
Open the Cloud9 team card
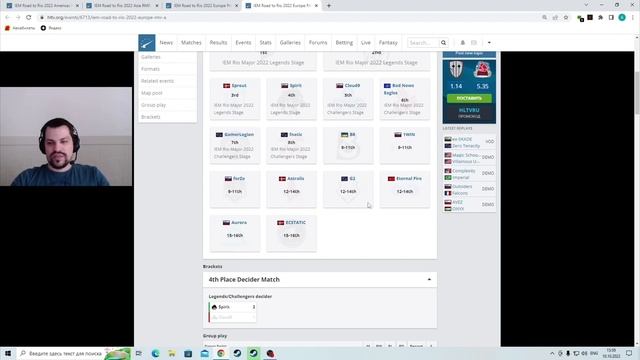pos(348,99)
